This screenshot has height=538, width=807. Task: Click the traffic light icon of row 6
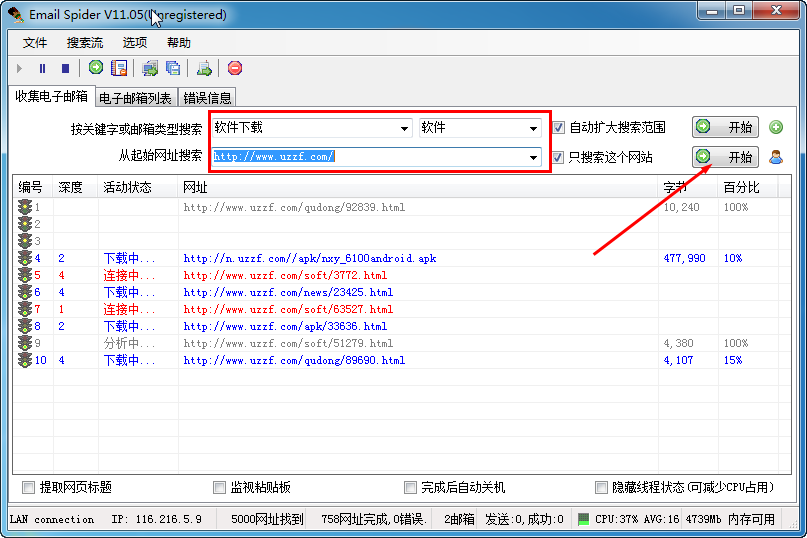[25, 292]
